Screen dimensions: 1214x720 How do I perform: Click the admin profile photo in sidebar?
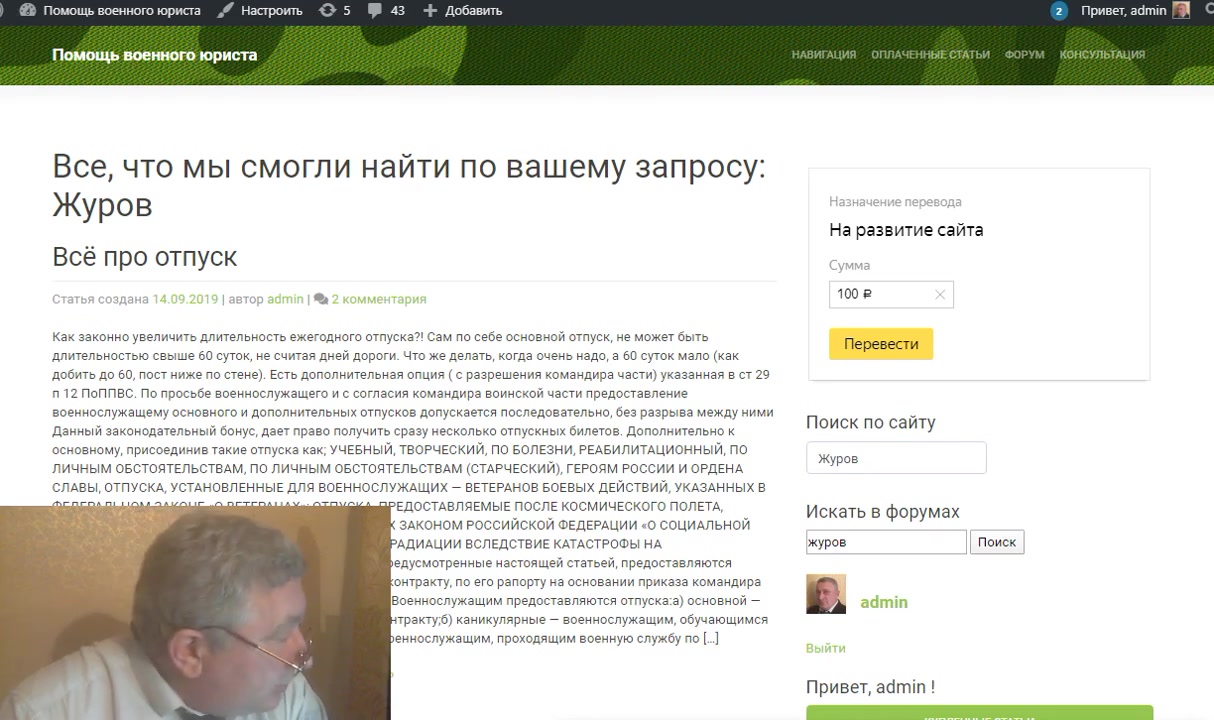[826, 594]
